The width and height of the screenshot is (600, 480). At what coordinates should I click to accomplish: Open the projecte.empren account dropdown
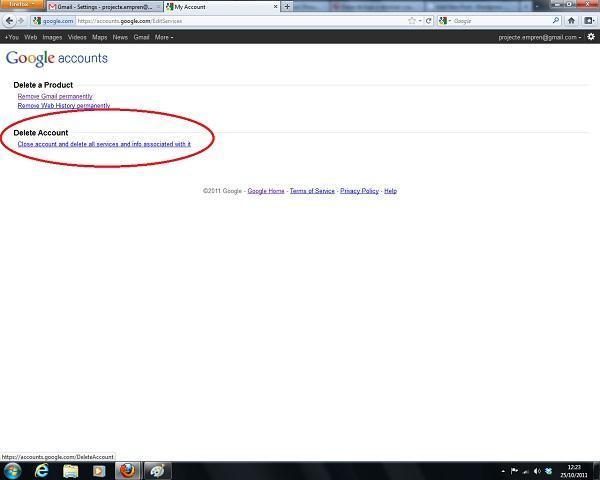pyautogui.click(x=540, y=37)
